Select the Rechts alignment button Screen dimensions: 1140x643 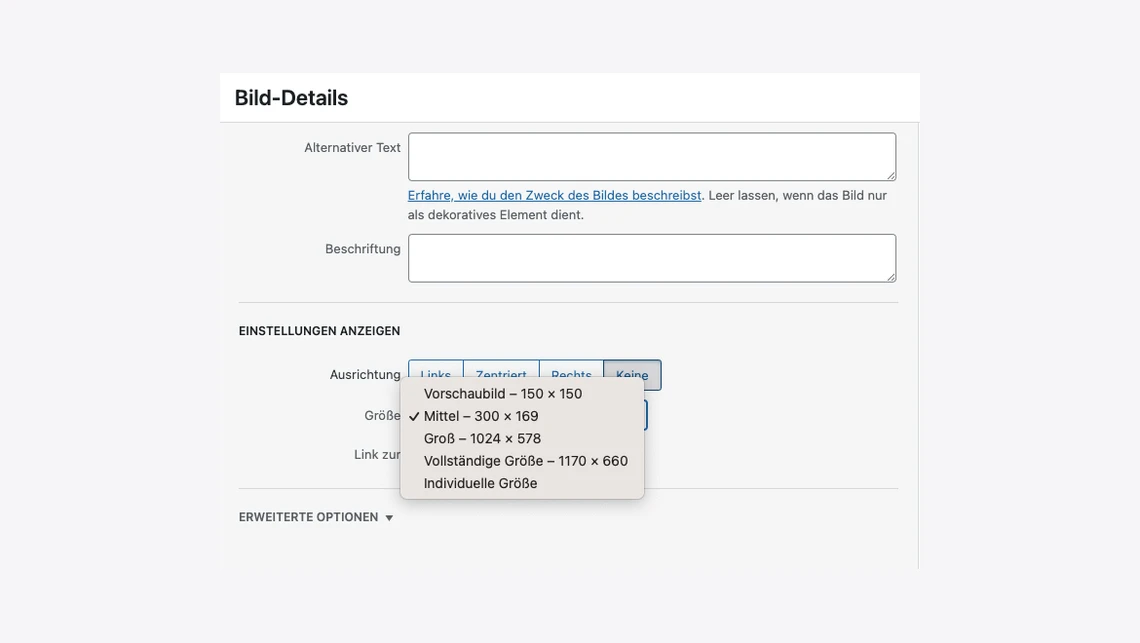pos(571,370)
